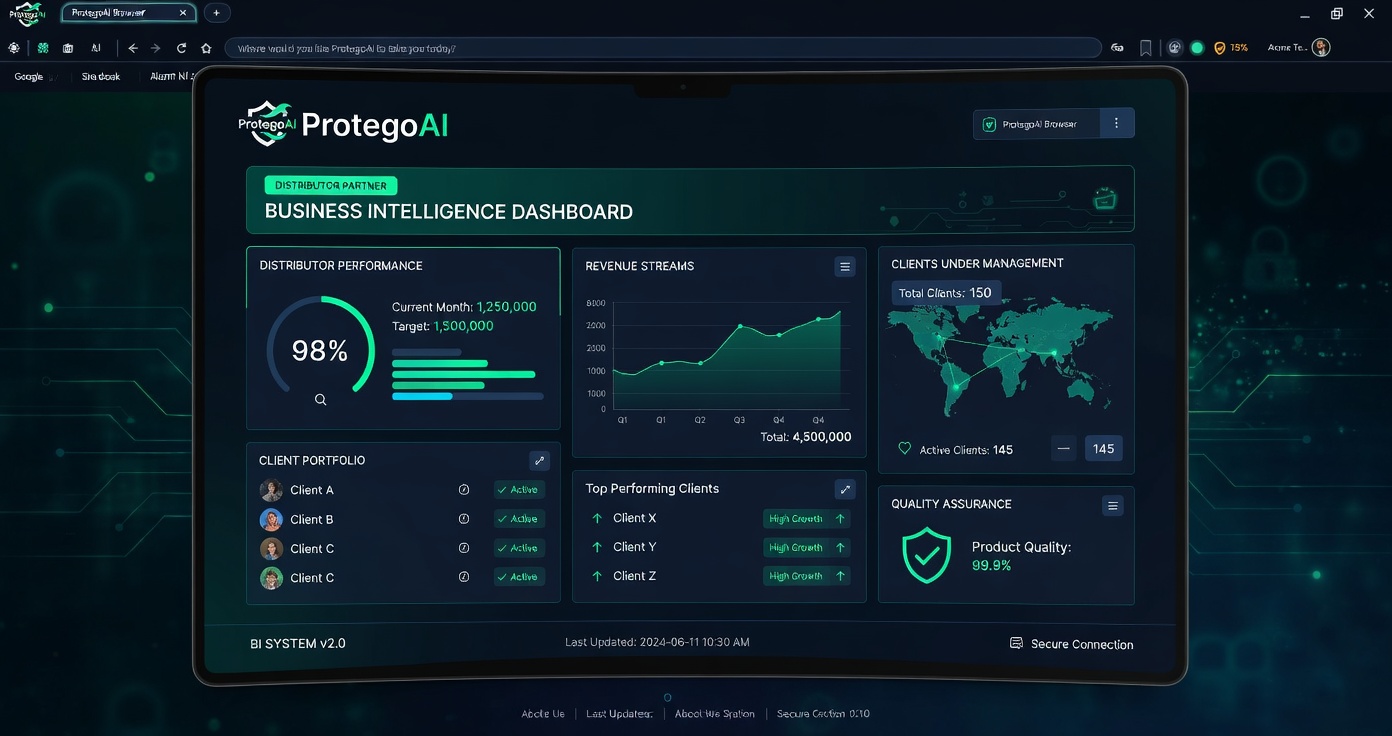Open the orange shield 15% indicator
Image resolution: width=1392 pixels, height=736 pixels.
point(1231,48)
